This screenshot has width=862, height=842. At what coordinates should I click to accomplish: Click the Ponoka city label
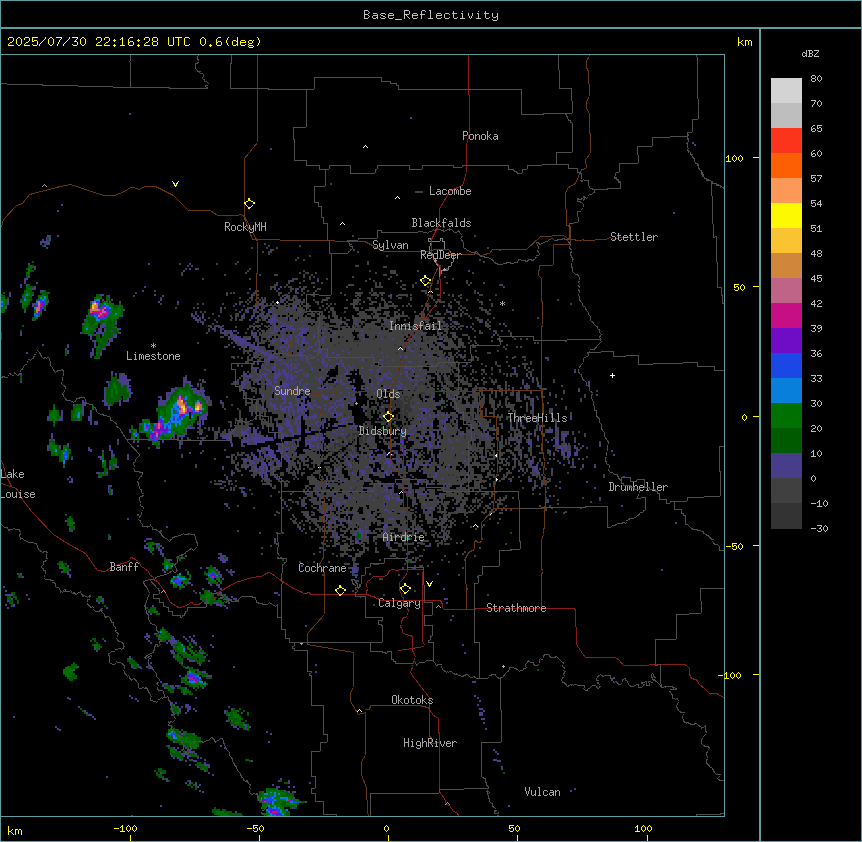point(480,136)
